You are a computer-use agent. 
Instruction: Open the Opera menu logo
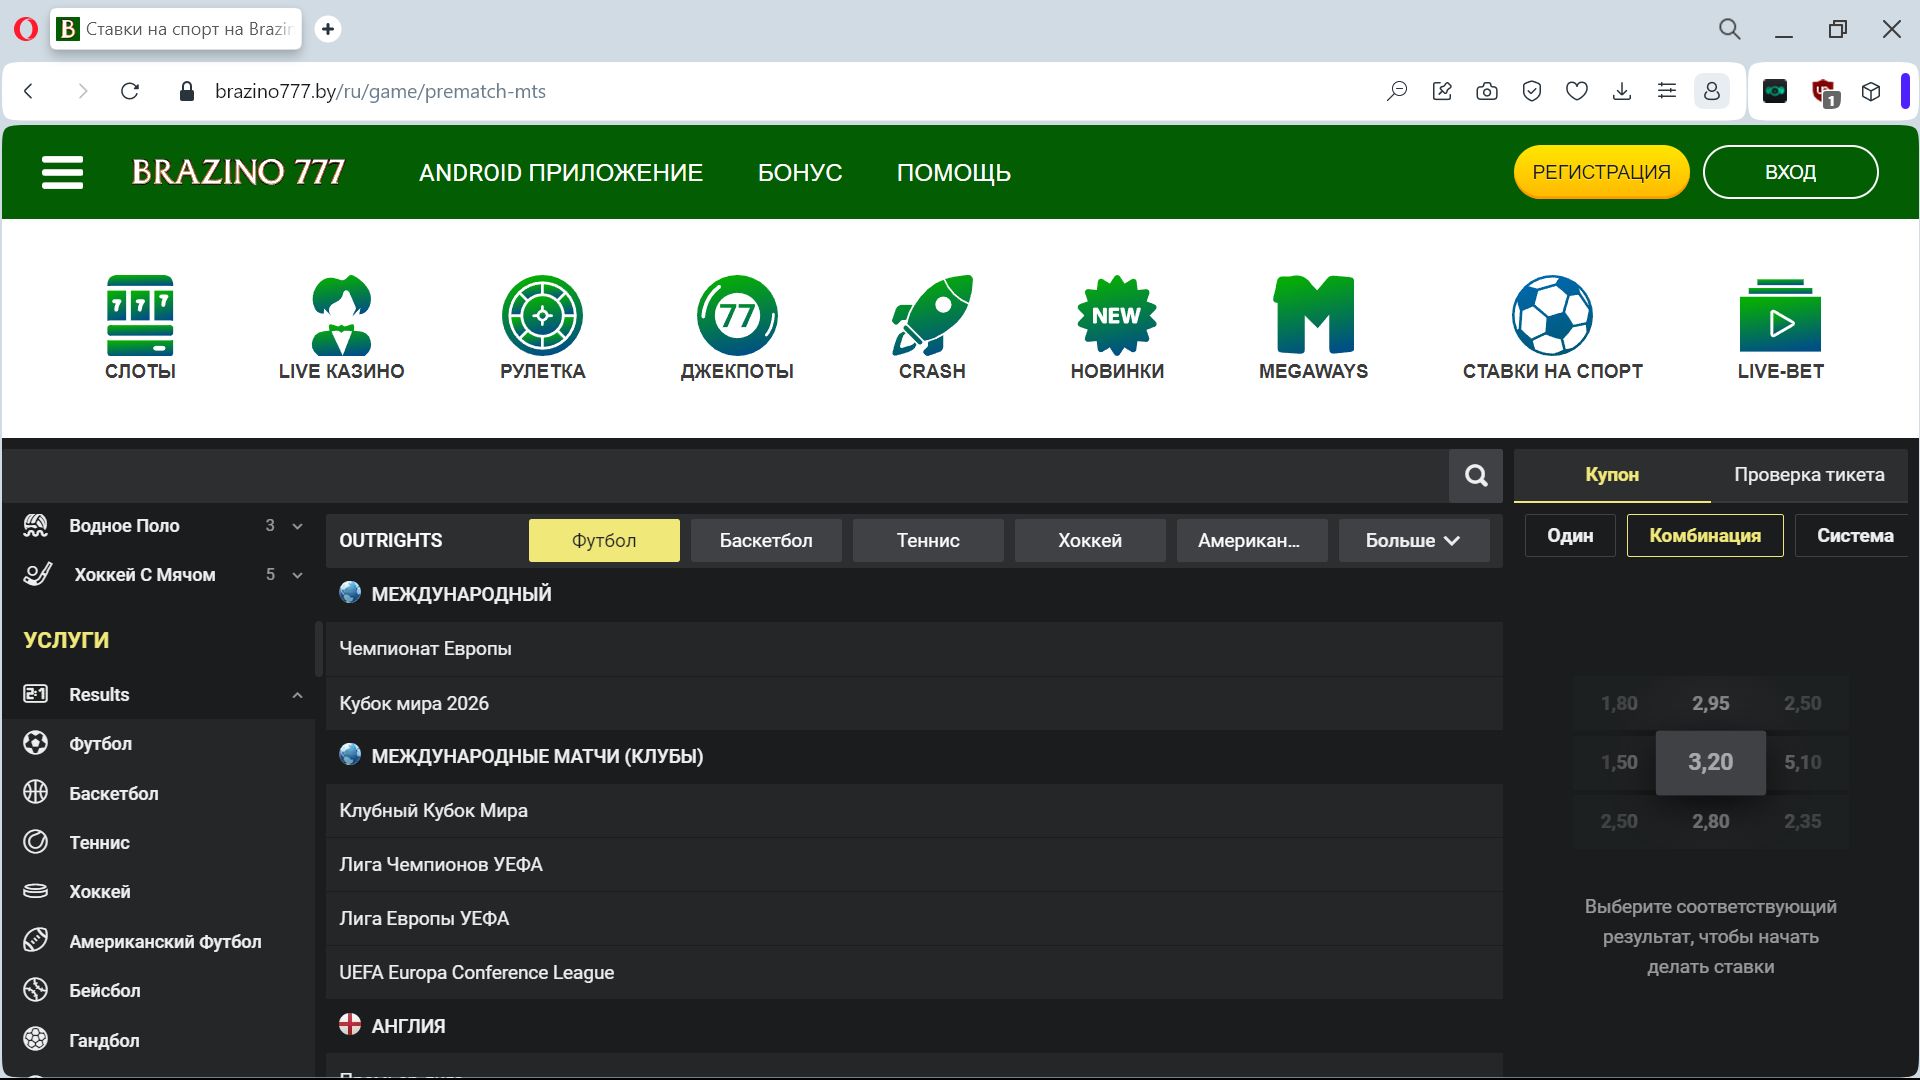click(26, 29)
